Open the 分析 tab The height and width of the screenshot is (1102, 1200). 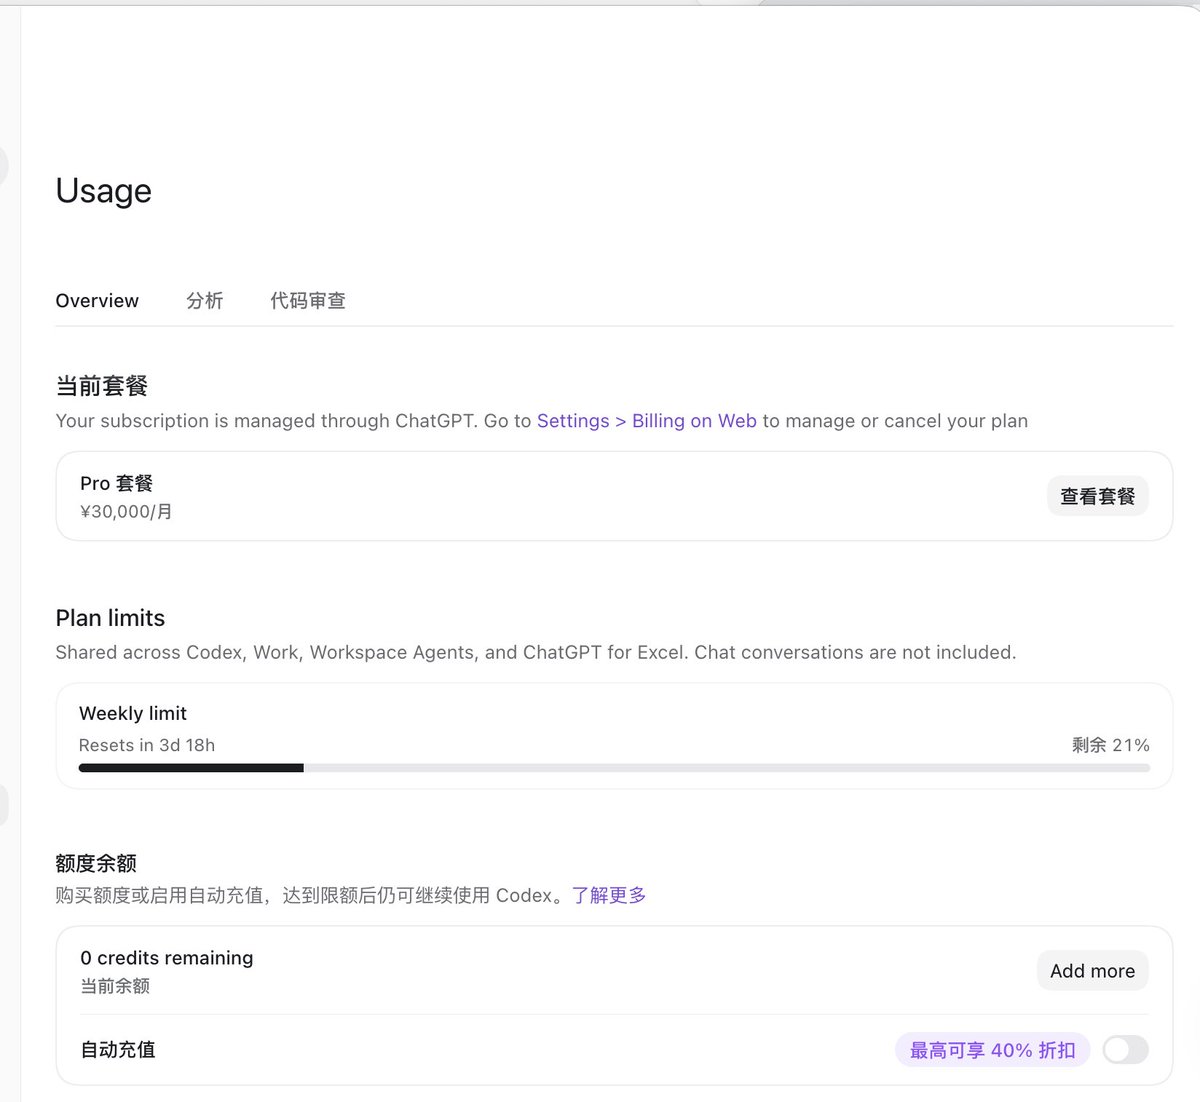click(x=204, y=301)
